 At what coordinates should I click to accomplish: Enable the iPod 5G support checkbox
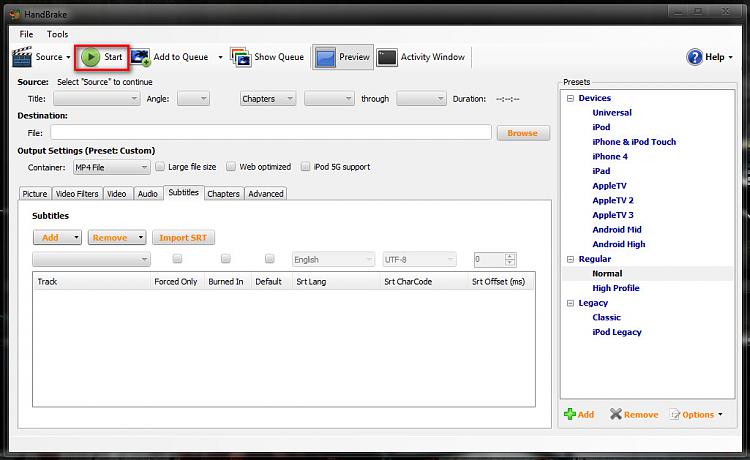(305, 166)
